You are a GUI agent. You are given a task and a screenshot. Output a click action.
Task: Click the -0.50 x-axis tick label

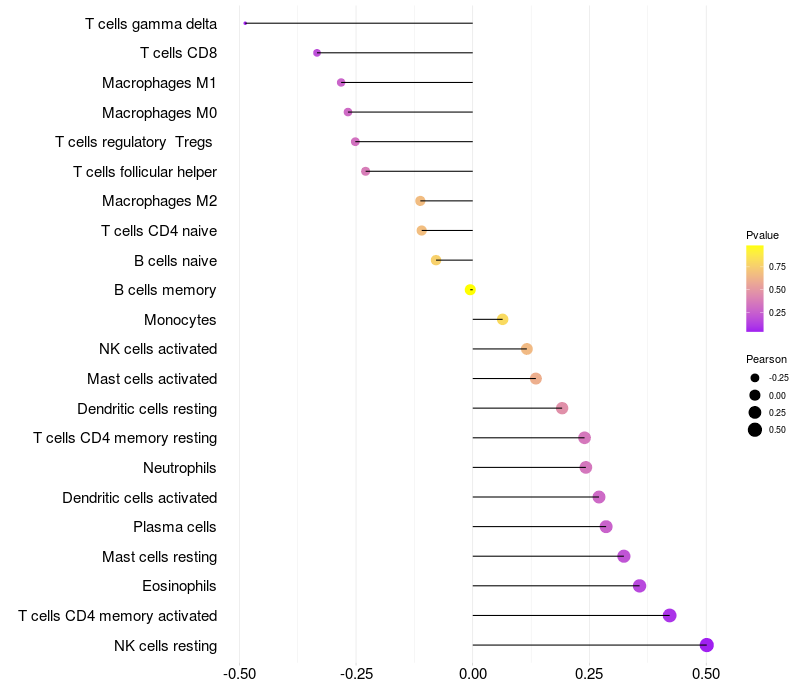(238, 675)
